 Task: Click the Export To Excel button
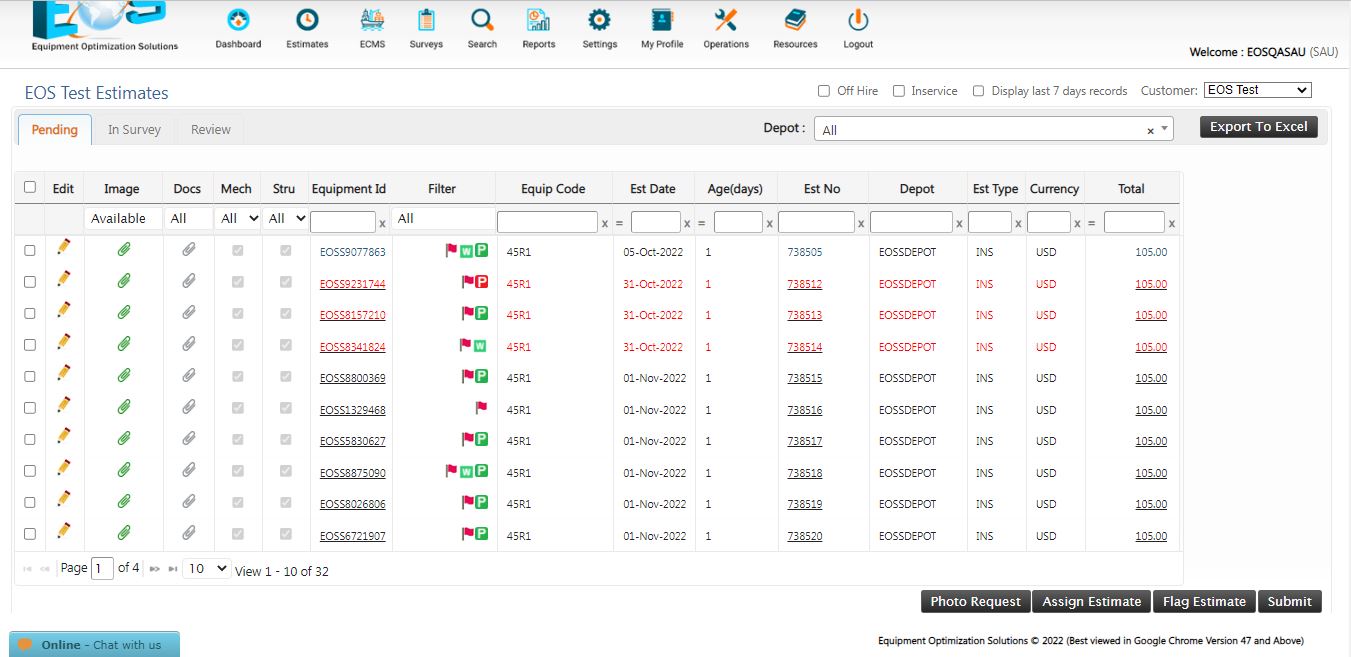(1257, 126)
